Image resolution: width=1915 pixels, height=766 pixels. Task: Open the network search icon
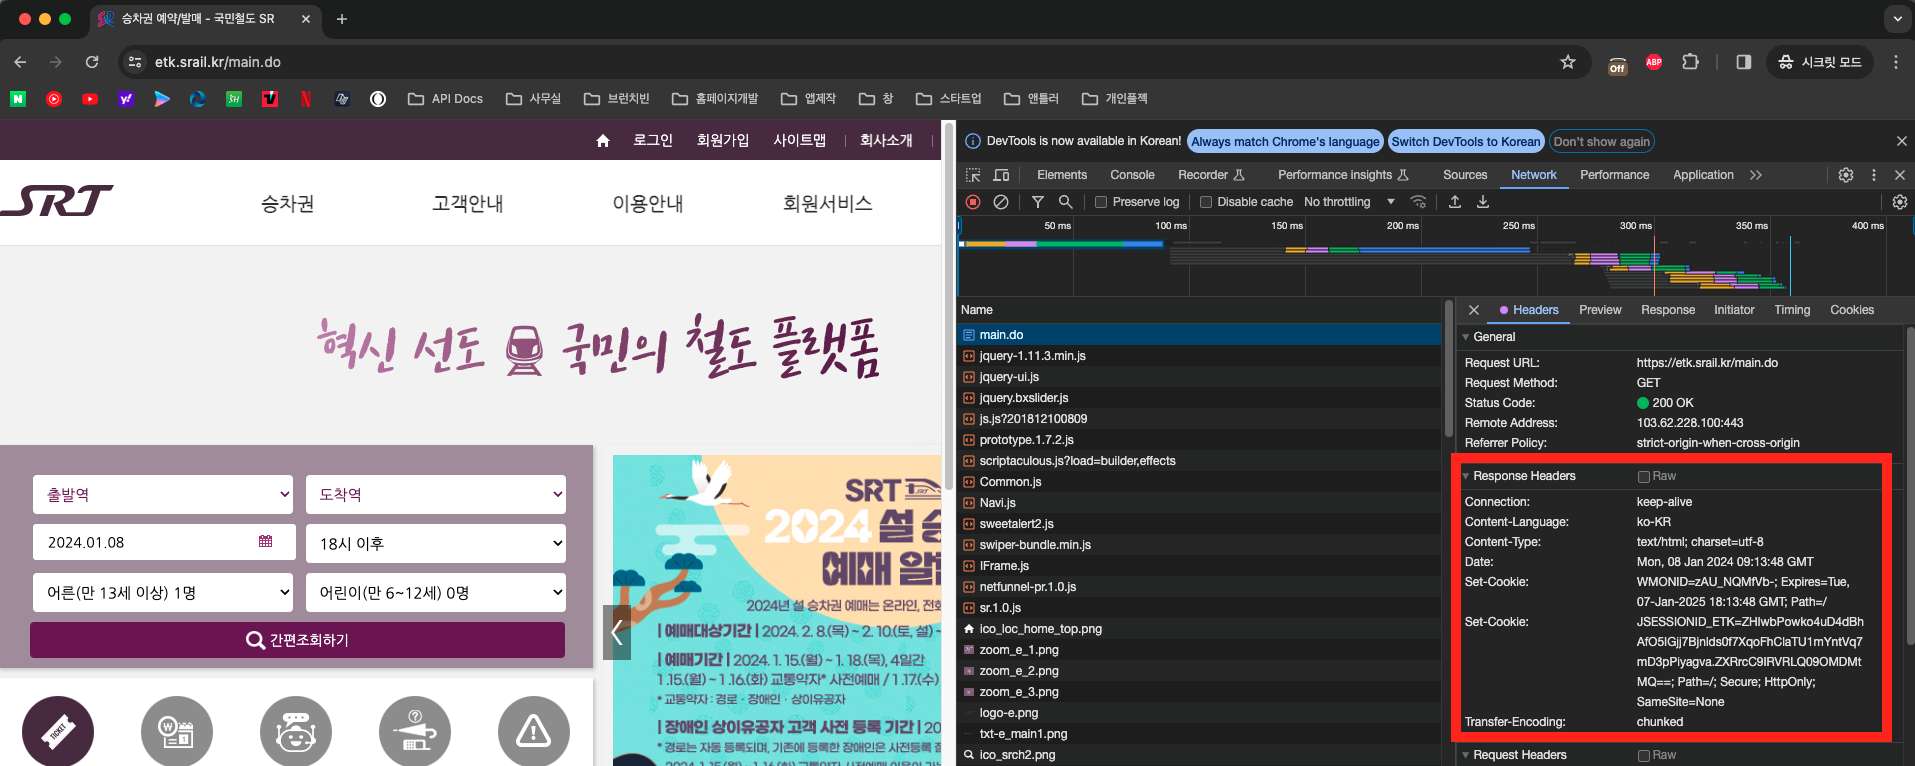click(x=1066, y=202)
